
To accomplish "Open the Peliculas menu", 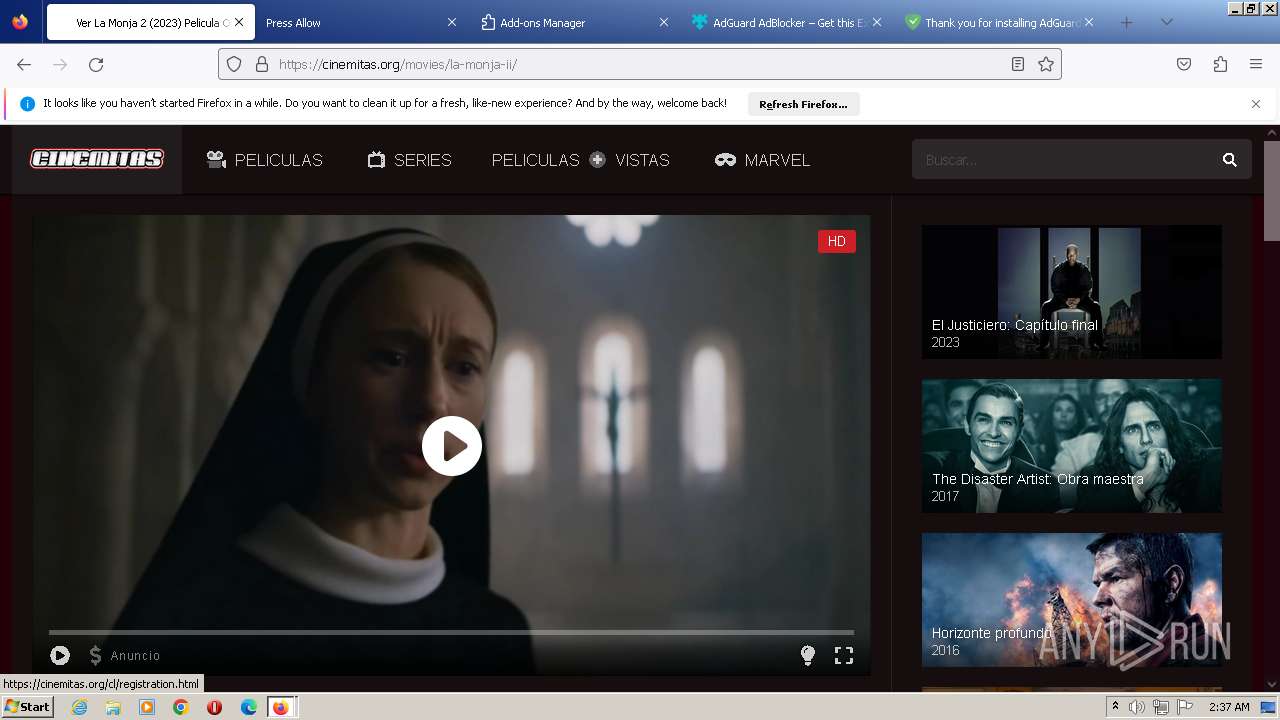I will pos(264,160).
